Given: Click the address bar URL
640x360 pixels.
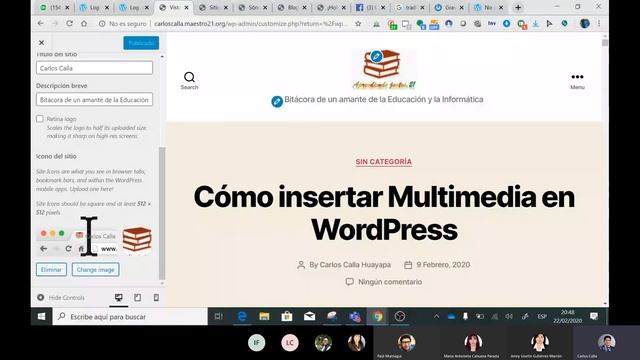Looking at the screenshot, I should [x=251, y=24].
